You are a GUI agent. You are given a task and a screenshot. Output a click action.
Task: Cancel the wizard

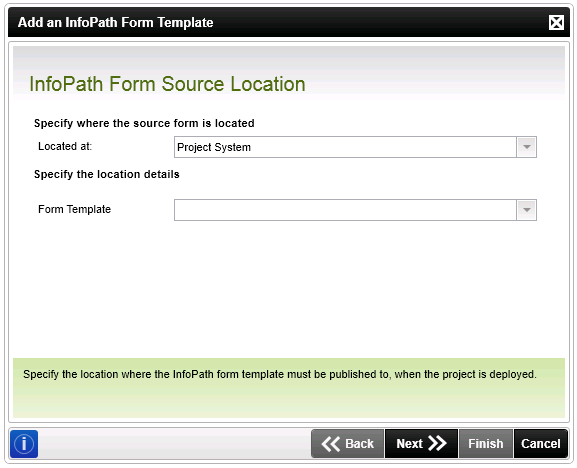(541, 444)
